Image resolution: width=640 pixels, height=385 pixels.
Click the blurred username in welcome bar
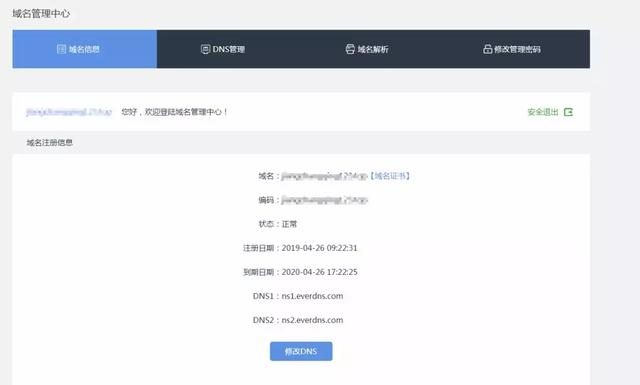[69, 112]
